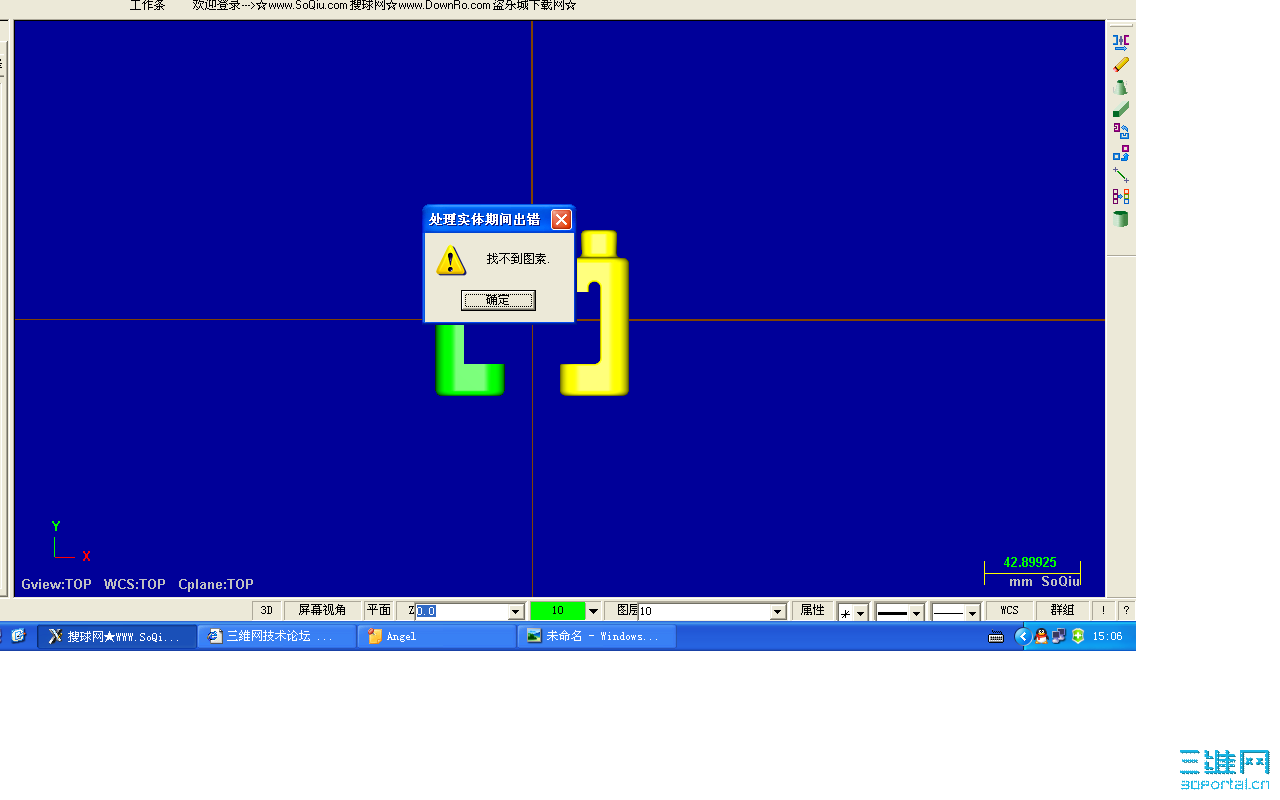Click the green cone solid icon
Screen dimensions: 1280x800
[1121, 87]
